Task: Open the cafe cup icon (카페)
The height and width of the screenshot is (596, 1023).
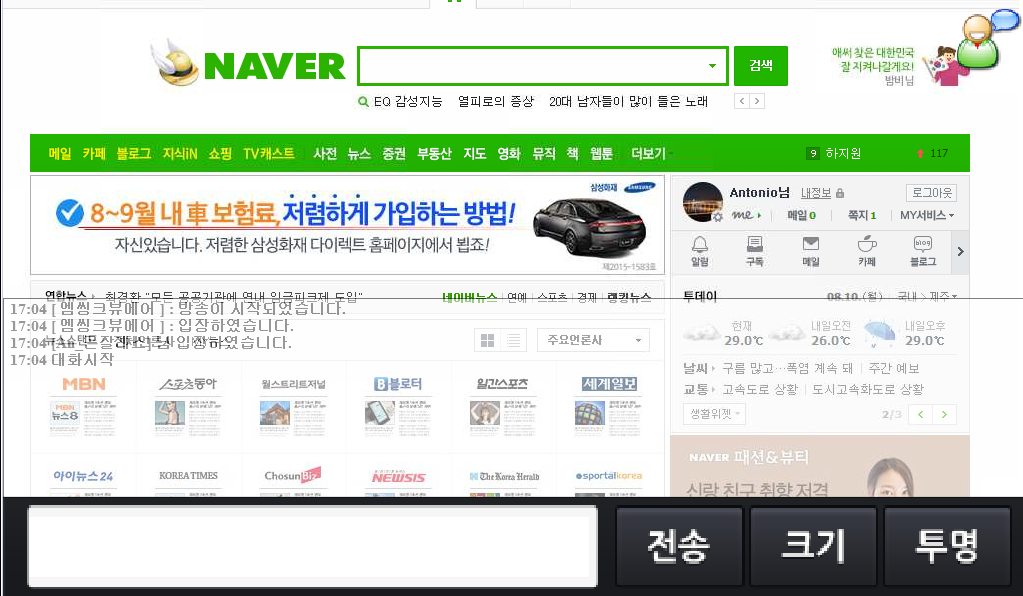Action: 866,251
